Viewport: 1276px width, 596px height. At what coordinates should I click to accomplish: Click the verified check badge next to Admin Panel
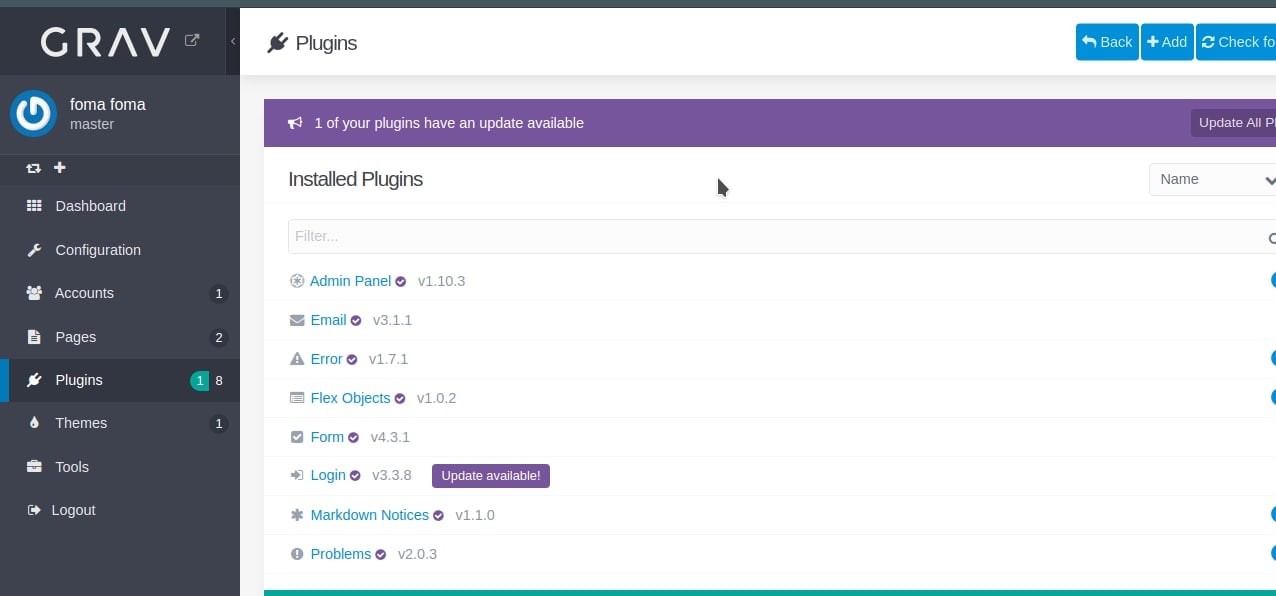(x=401, y=282)
